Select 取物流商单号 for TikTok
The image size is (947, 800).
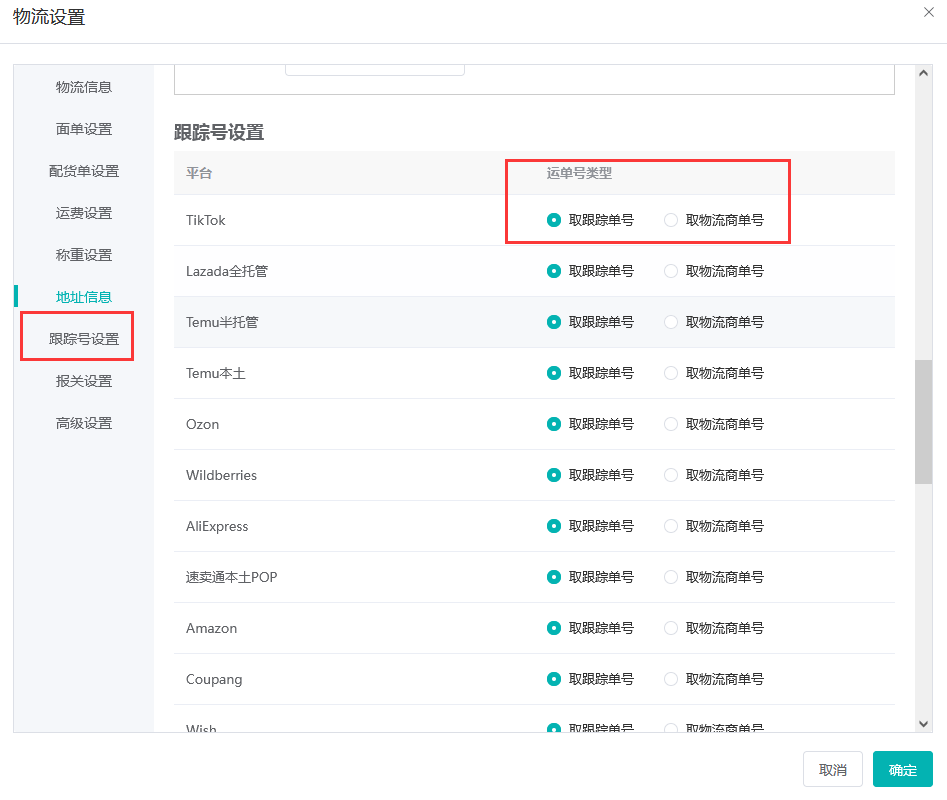point(671,220)
